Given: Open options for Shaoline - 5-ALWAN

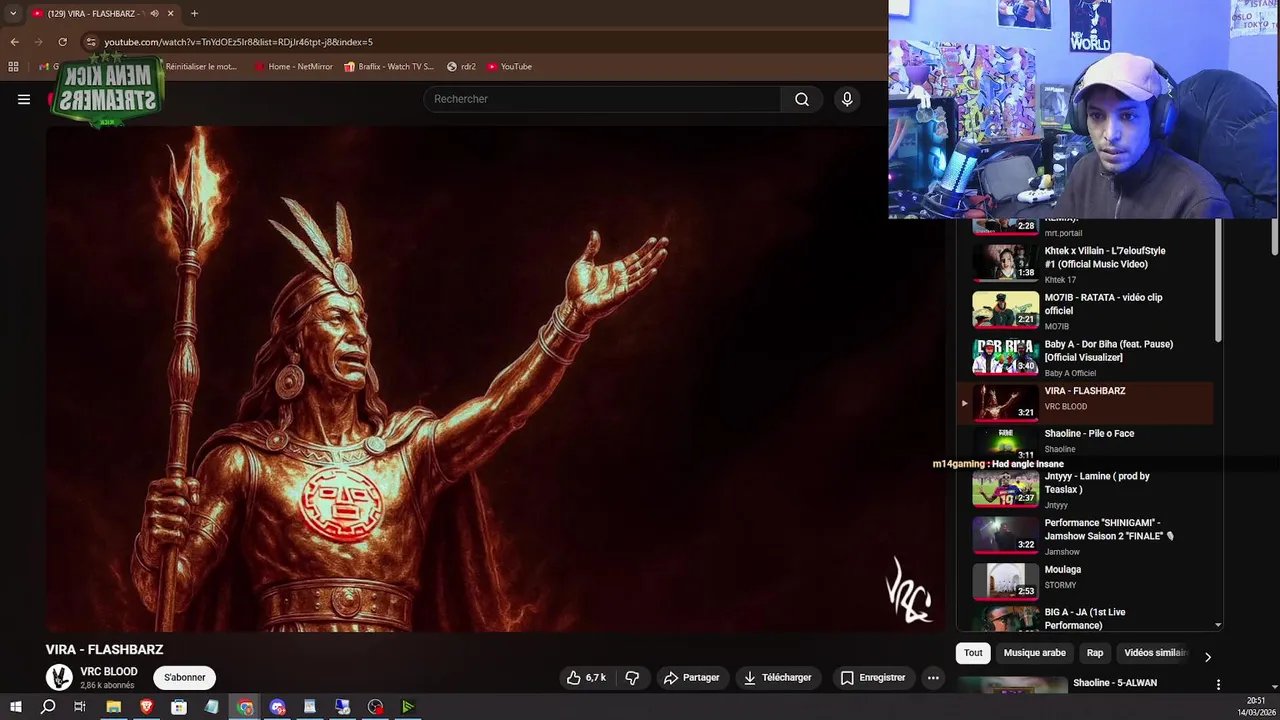Looking at the screenshot, I should (1218, 684).
